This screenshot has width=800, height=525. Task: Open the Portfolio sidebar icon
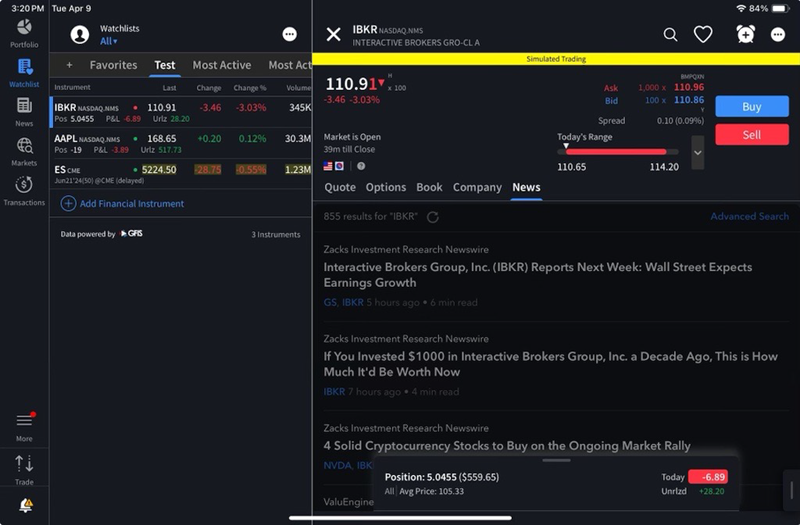pos(24,28)
